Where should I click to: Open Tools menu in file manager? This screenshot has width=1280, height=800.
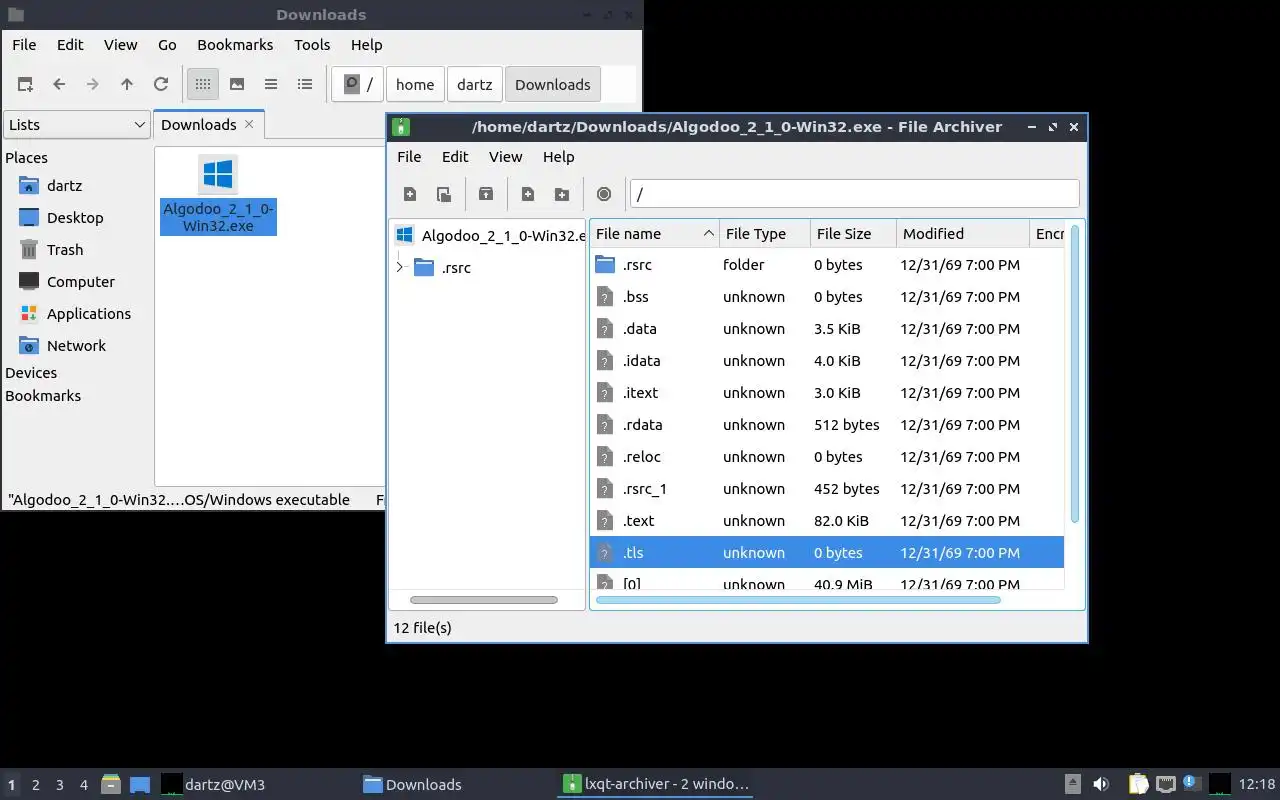(312, 45)
